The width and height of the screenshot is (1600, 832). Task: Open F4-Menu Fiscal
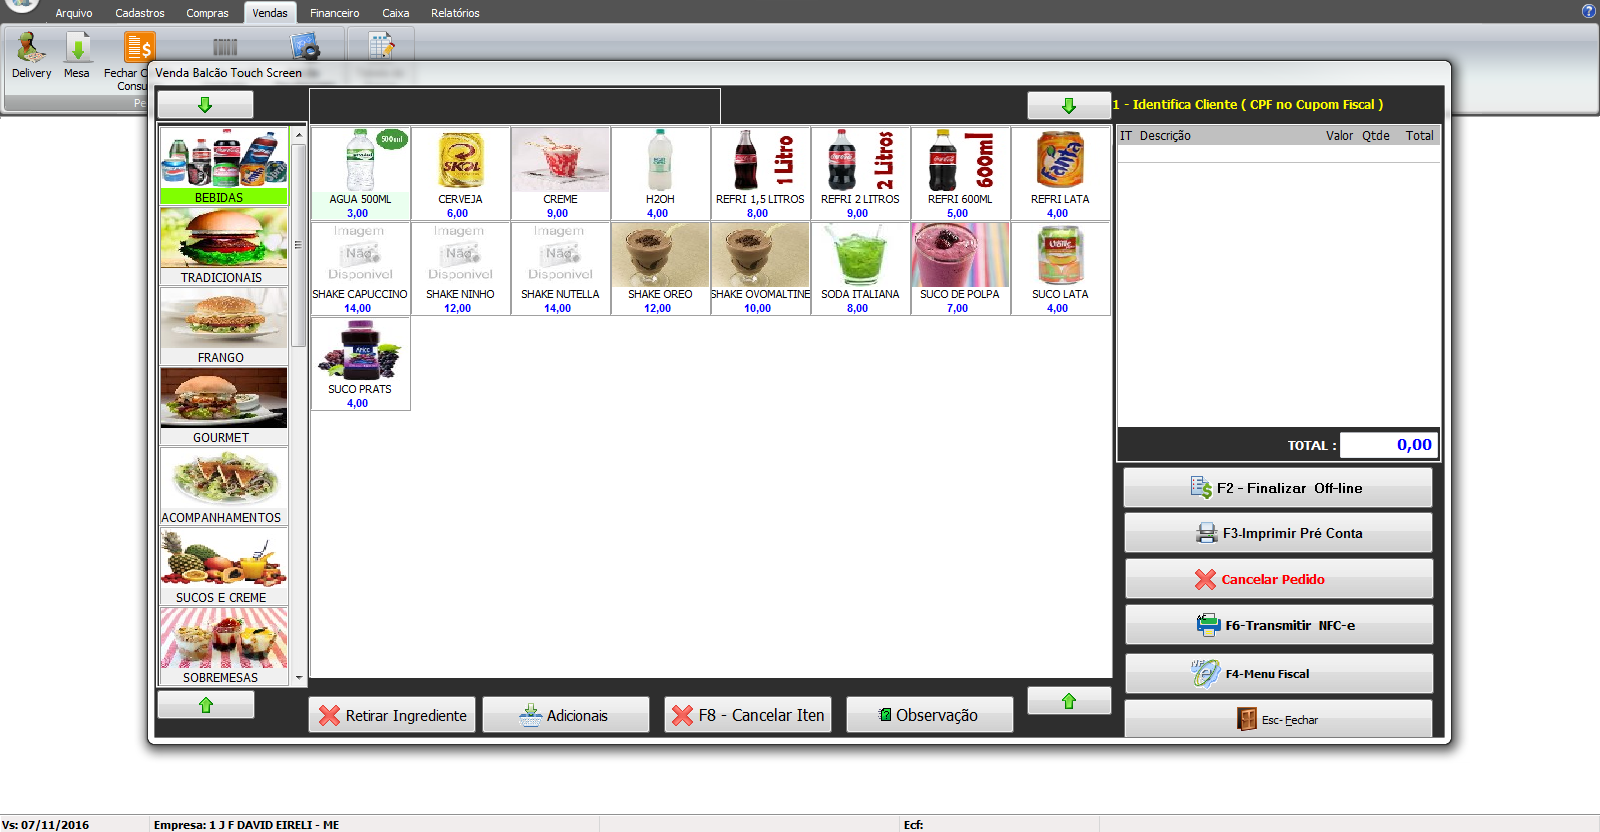click(x=1278, y=673)
